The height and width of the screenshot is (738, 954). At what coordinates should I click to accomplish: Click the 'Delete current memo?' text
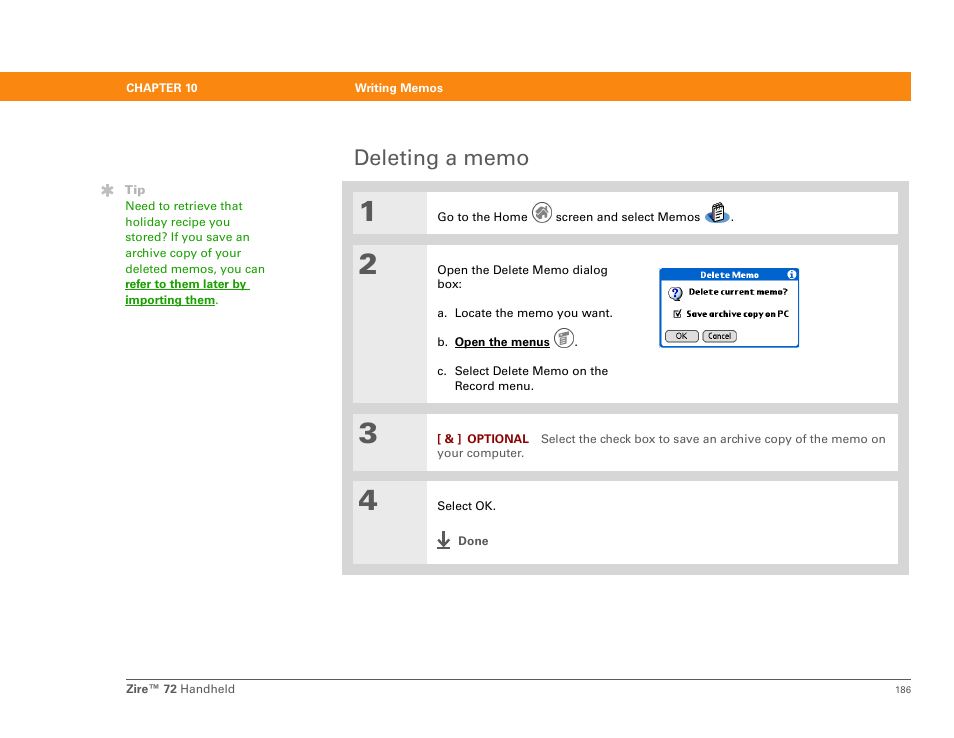[x=738, y=292]
